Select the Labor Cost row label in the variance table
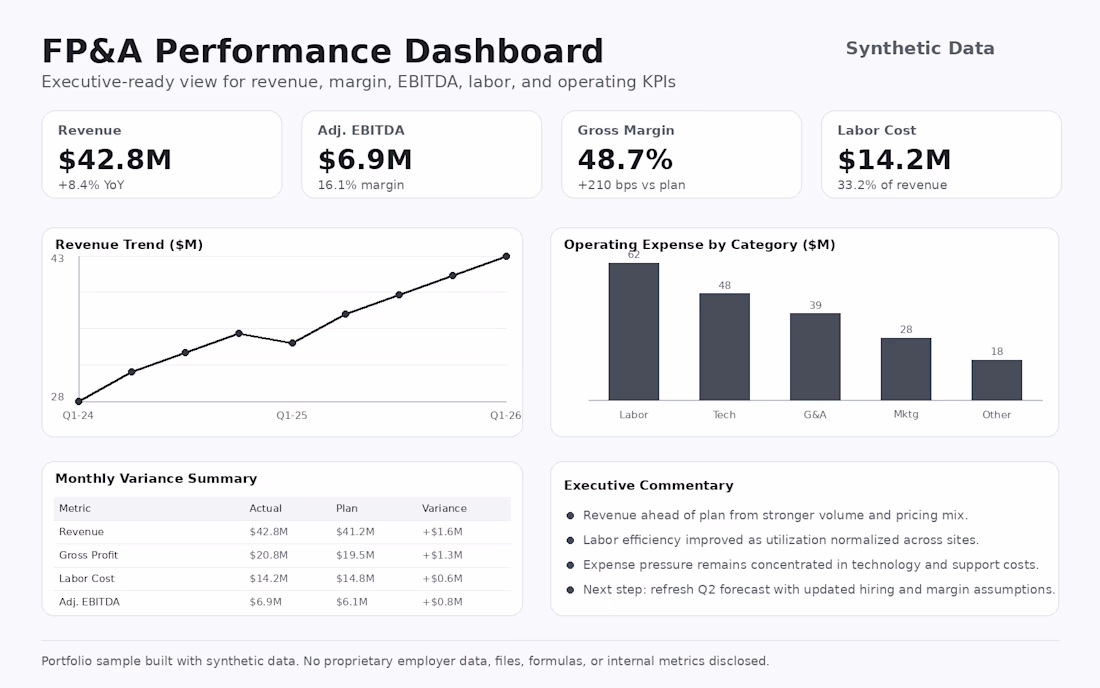 coord(87,579)
